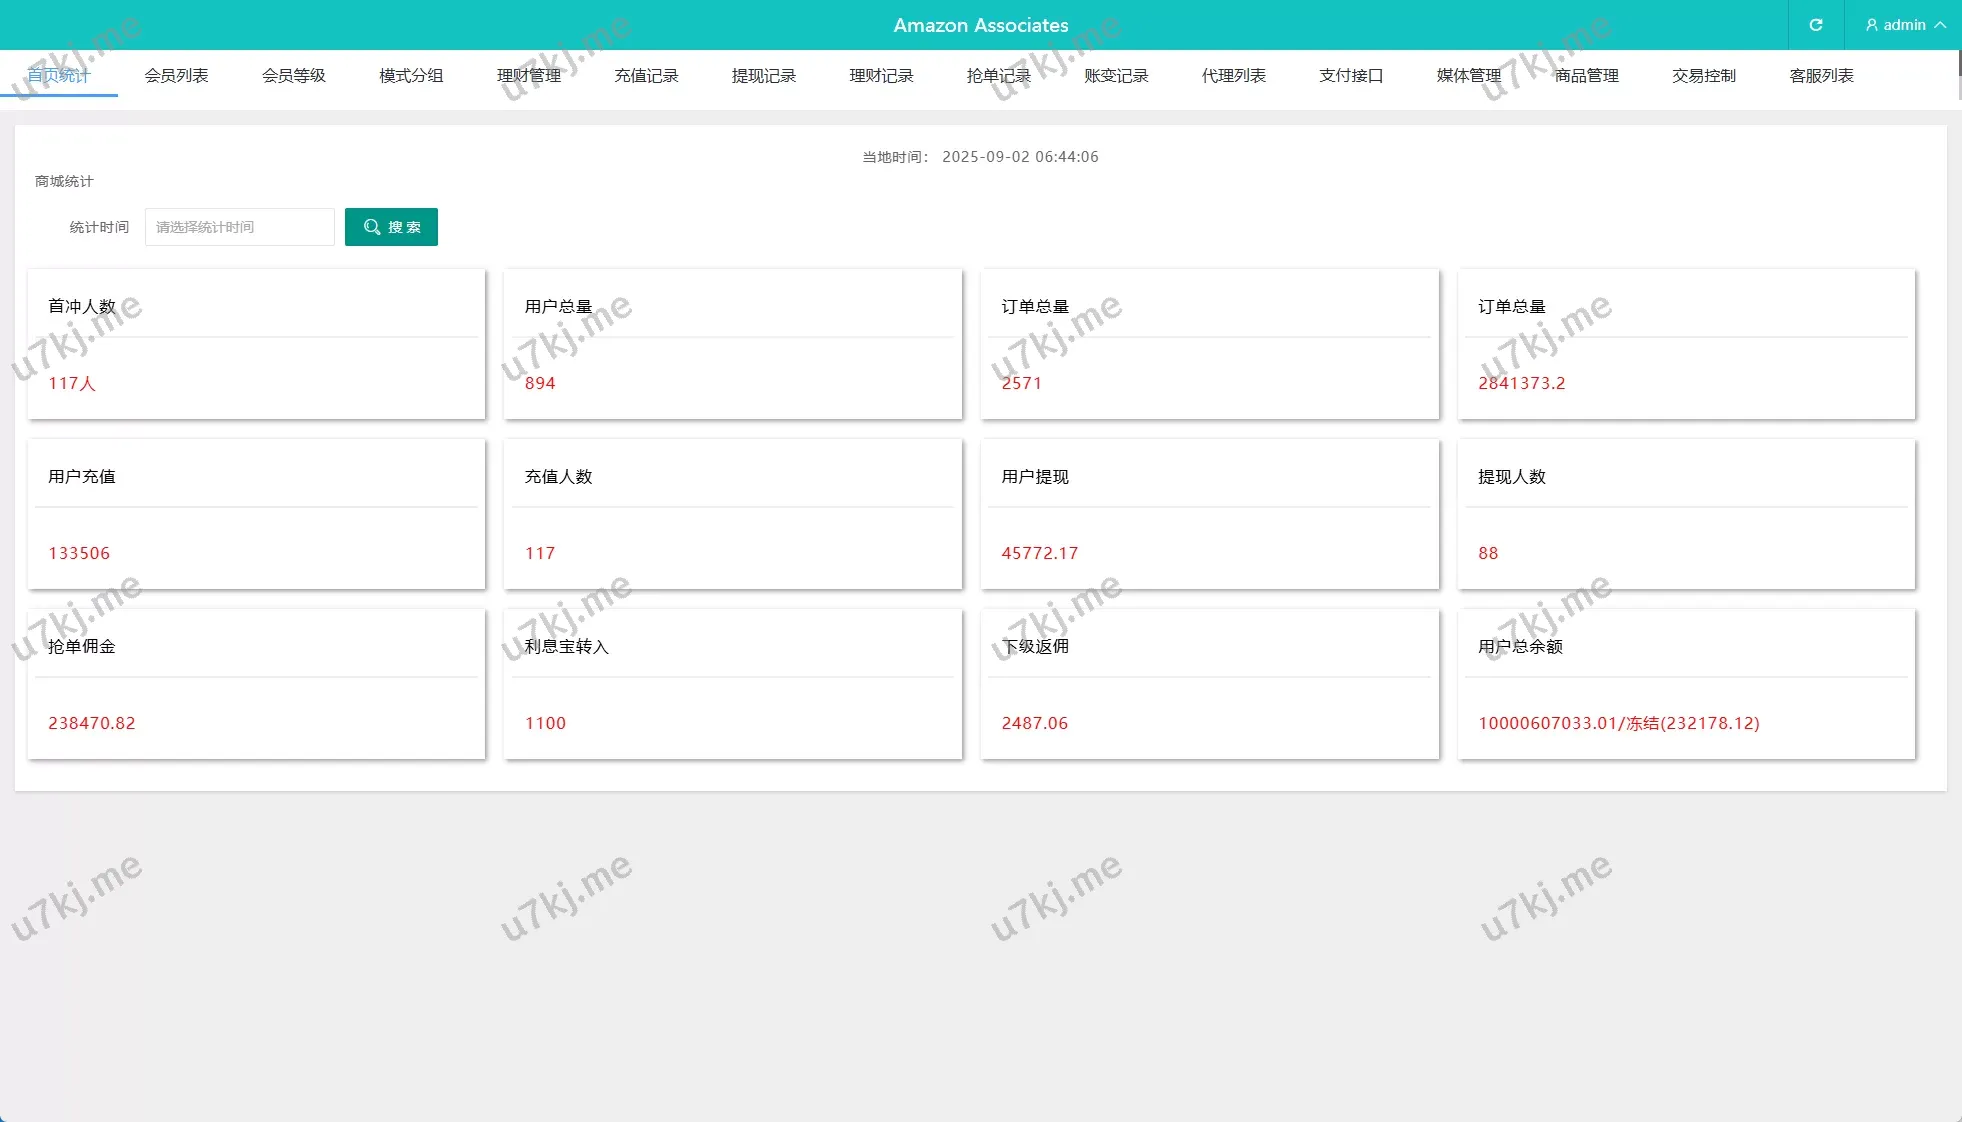Expand the admin user dropdown
The image size is (1962, 1122).
(1904, 25)
